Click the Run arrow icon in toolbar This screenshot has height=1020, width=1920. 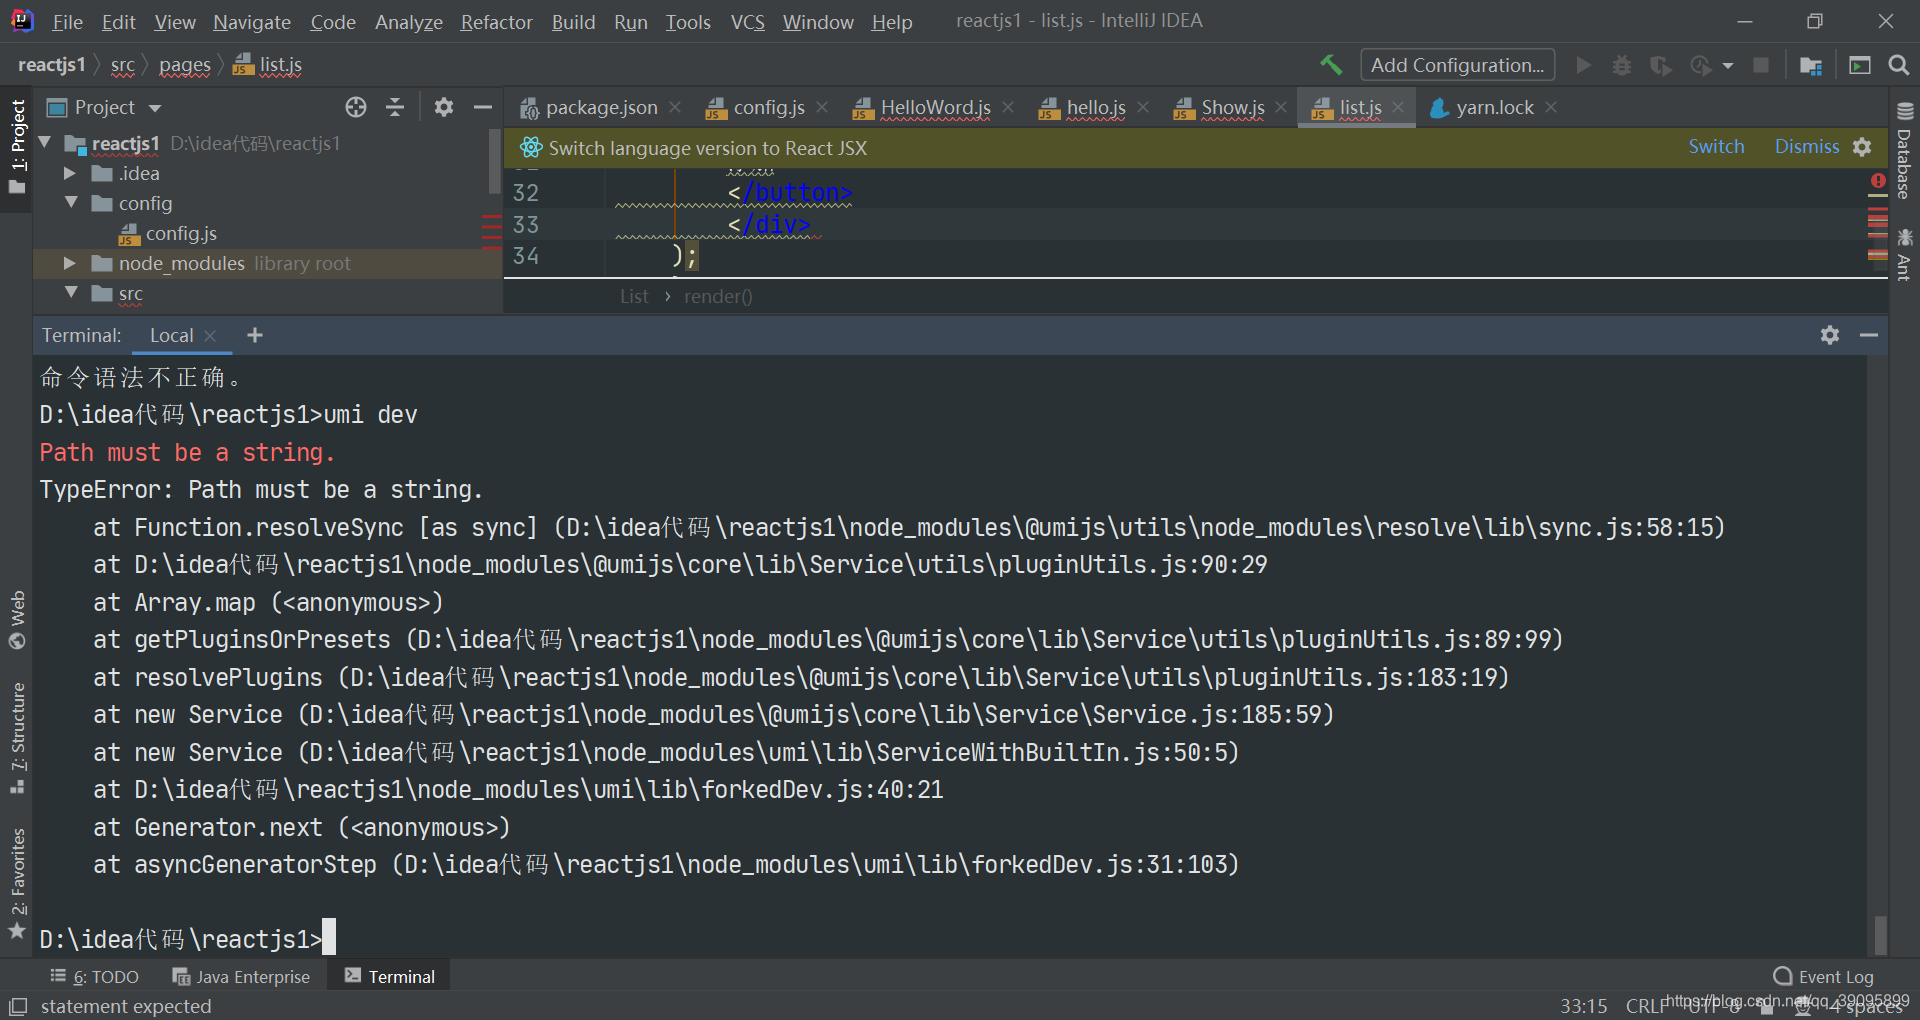click(1583, 65)
